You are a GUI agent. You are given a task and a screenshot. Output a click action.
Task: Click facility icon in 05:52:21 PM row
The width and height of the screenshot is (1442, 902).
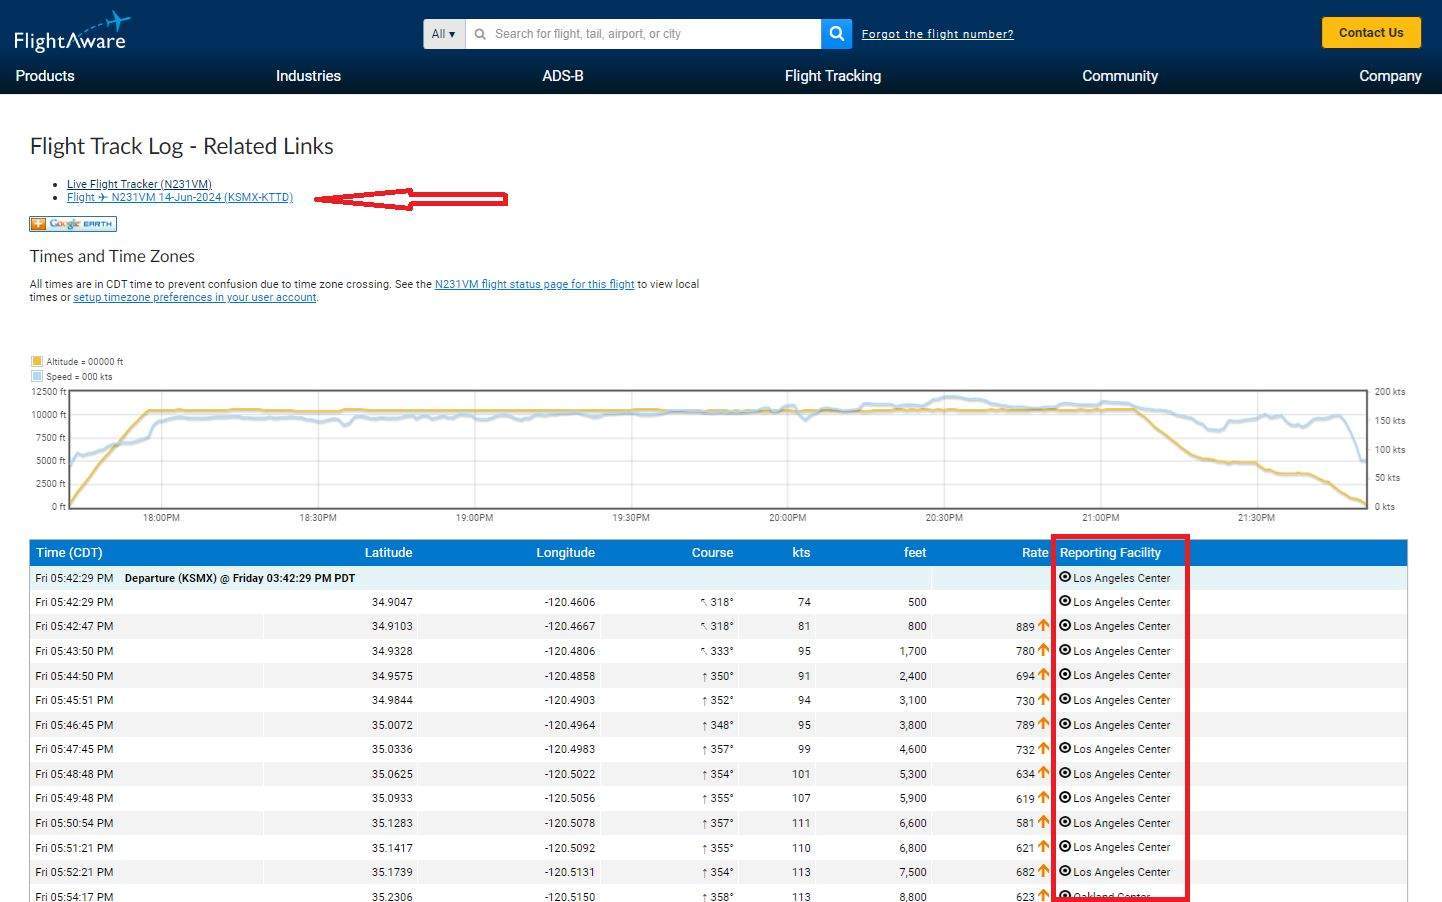tap(1065, 871)
